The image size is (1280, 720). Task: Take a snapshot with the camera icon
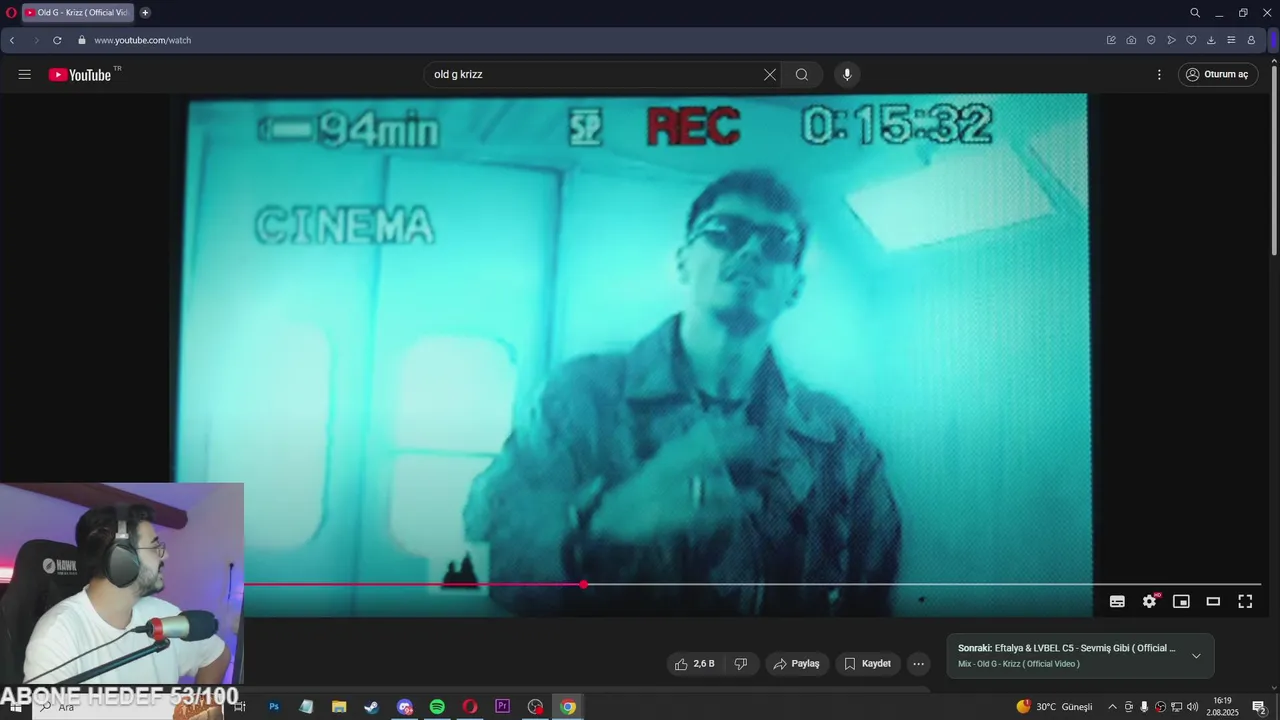1131,40
